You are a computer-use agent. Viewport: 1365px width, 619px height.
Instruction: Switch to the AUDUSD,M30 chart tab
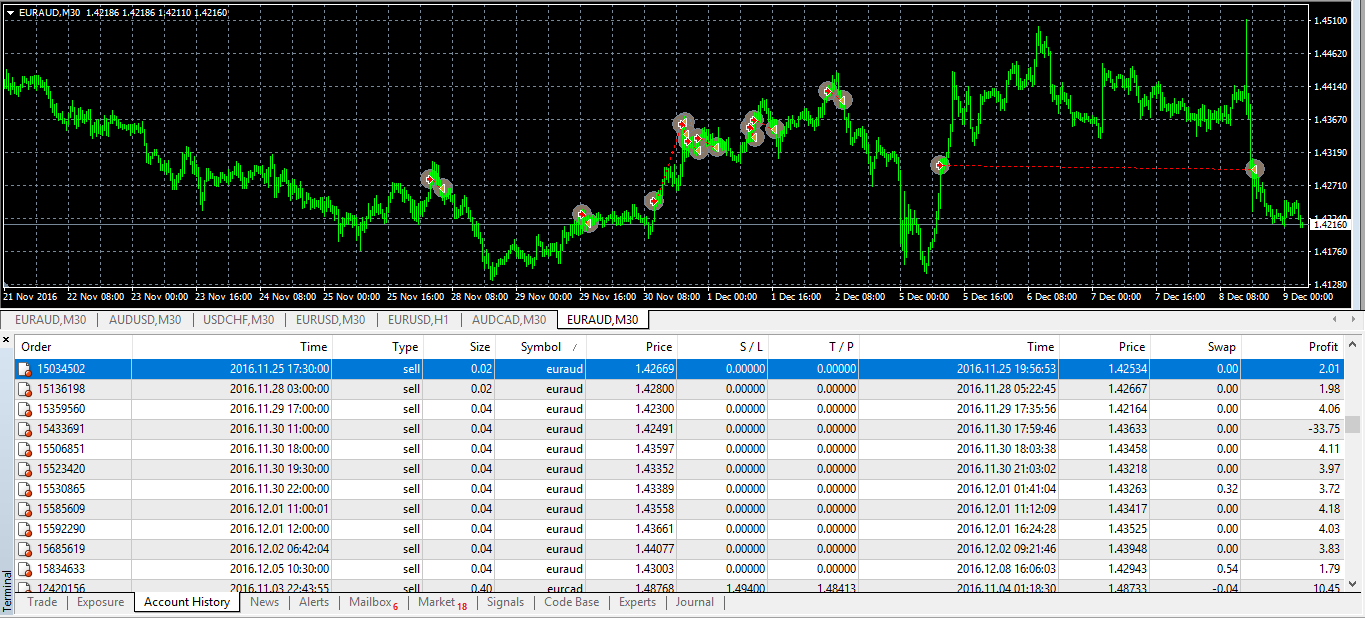(145, 320)
